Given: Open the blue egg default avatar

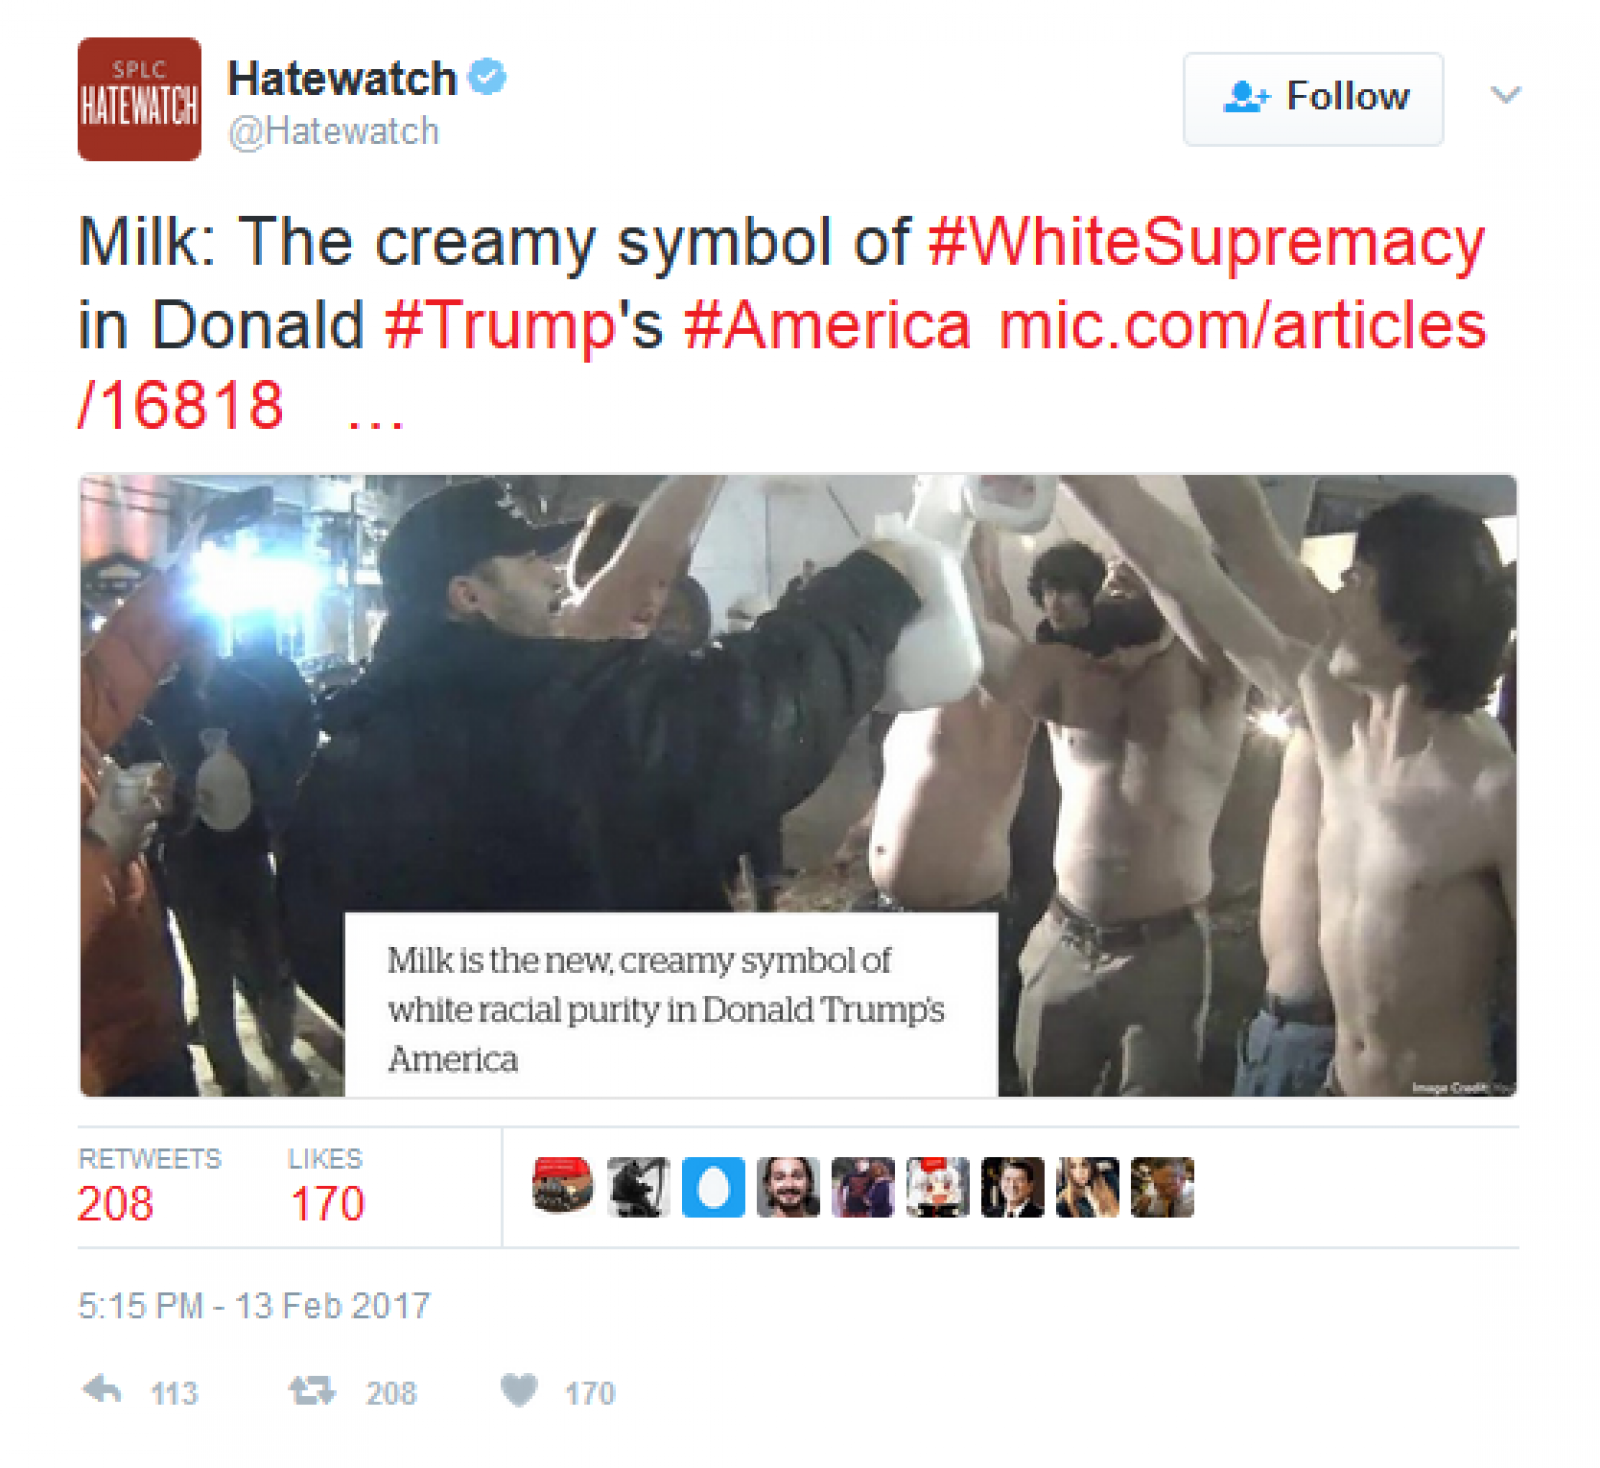Looking at the screenshot, I should [713, 1187].
